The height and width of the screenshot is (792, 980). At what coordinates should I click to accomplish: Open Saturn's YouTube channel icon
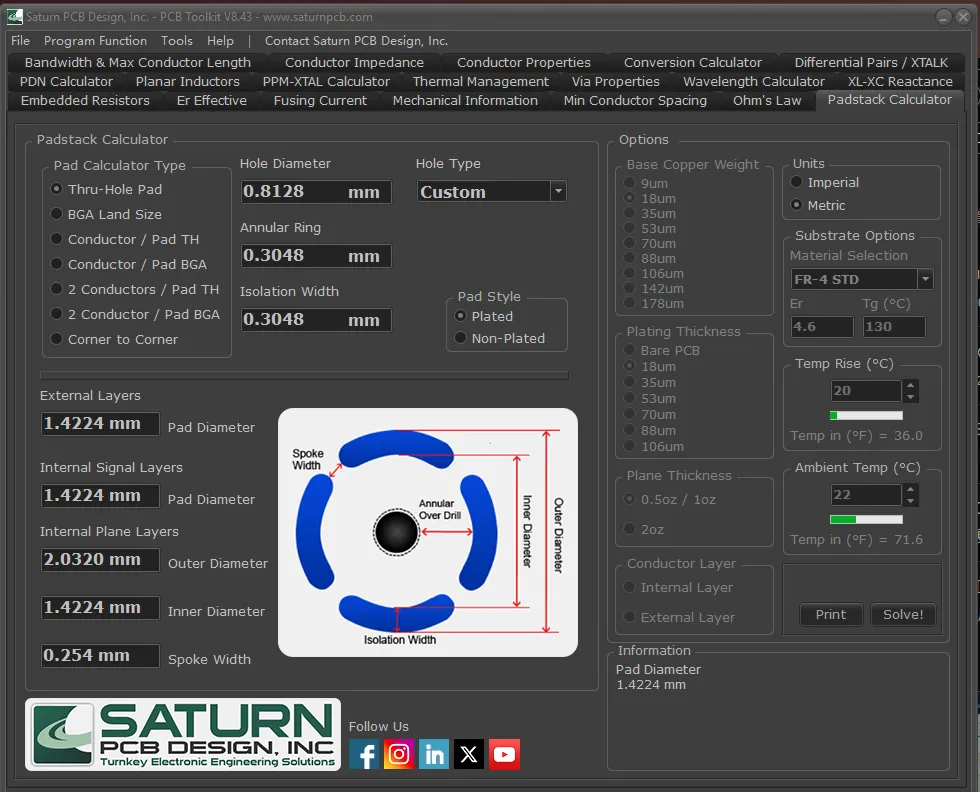tap(504, 754)
